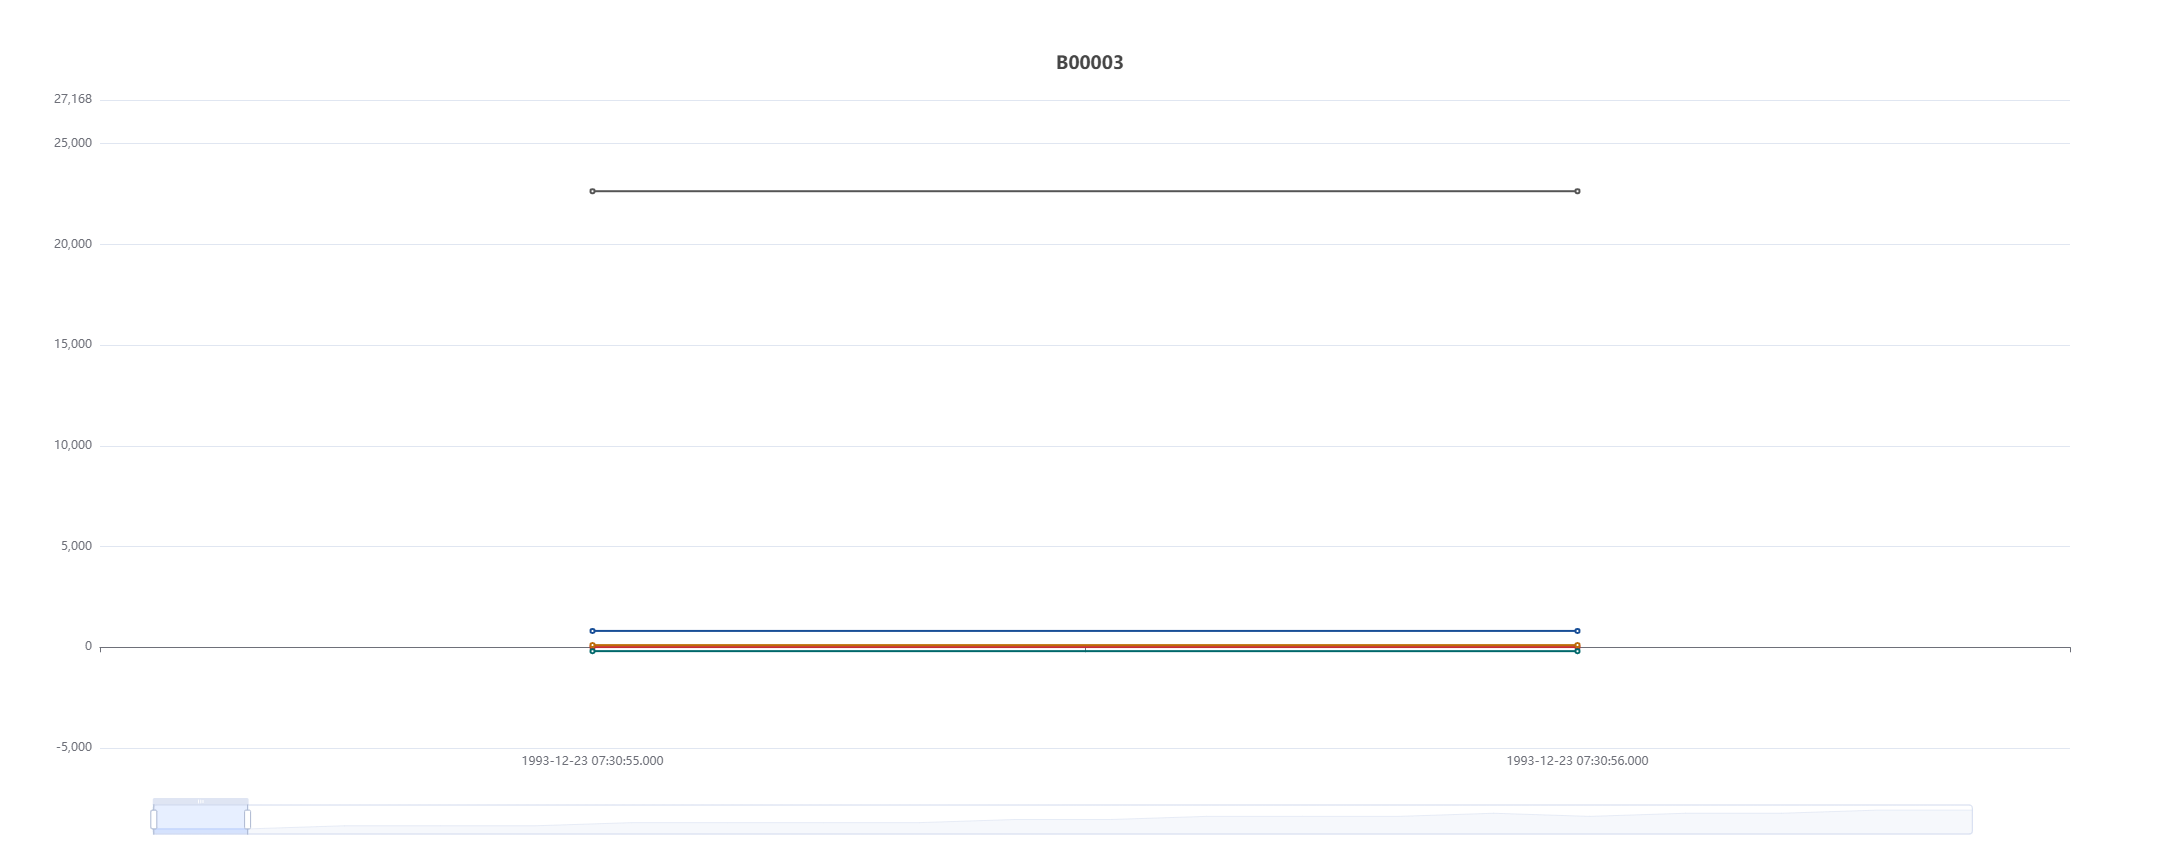
Task: Click the unselected area of the zoom slider track
Action: tap(1100, 820)
